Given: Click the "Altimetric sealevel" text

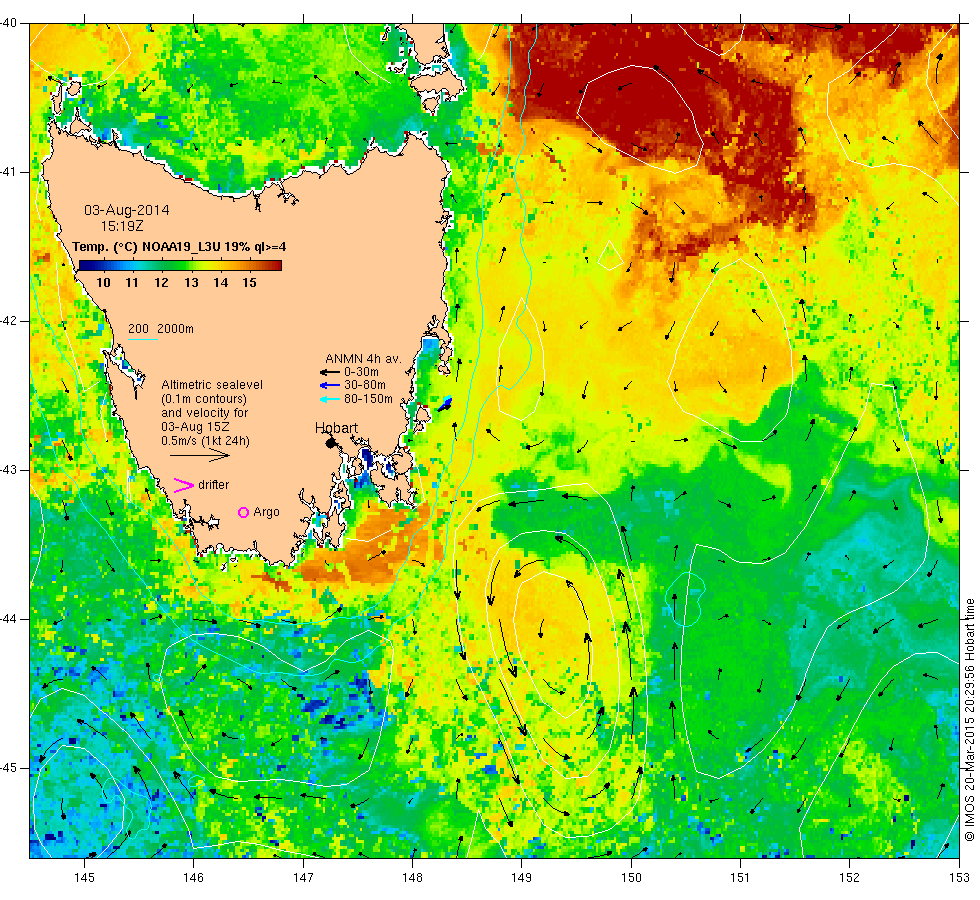Looking at the screenshot, I should [x=212, y=385].
